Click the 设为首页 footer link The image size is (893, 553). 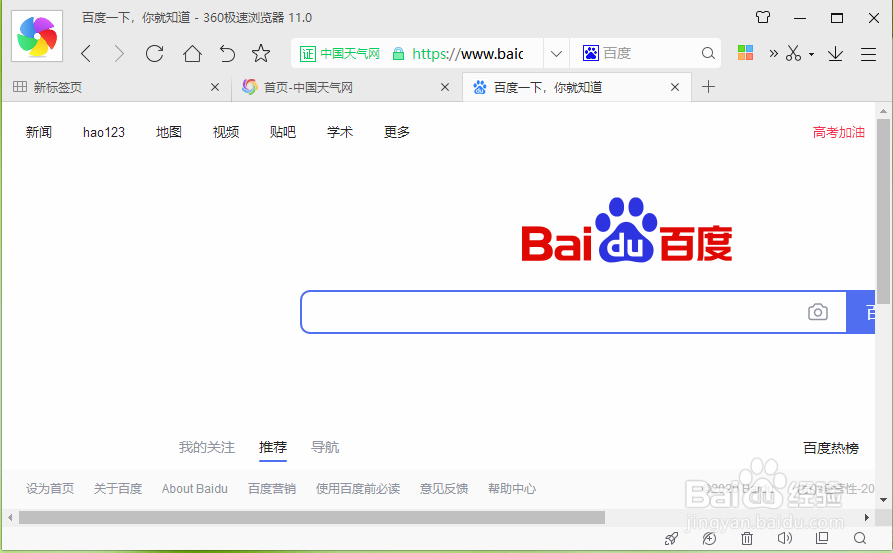(50, 489)
